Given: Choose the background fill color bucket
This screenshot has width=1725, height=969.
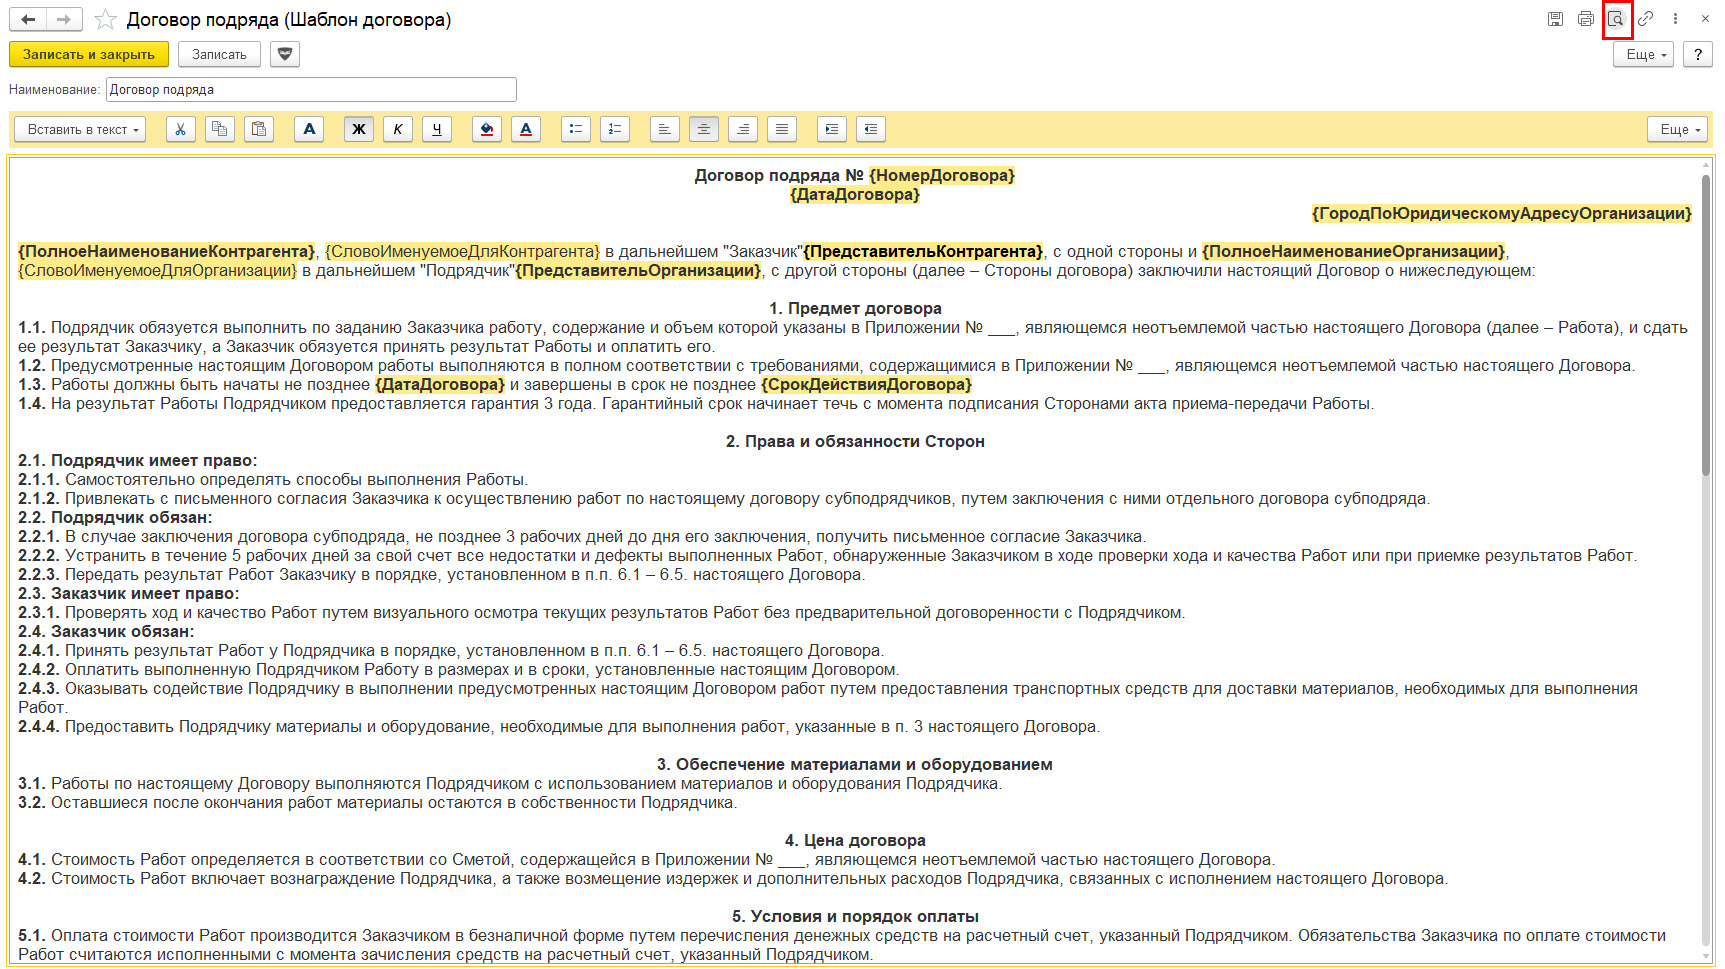Looking at the screenshot, I should coord(487,129).
